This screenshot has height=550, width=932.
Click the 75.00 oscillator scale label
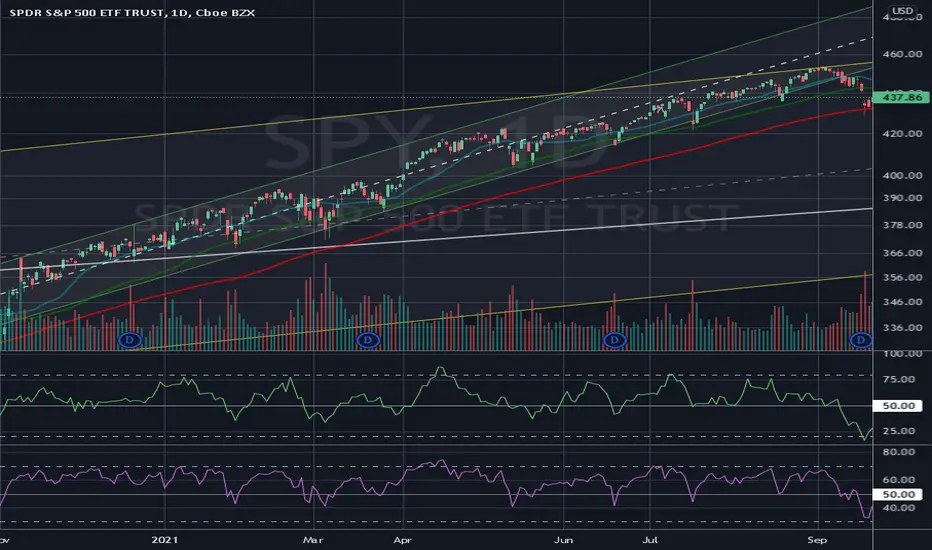pyautogui.click(x=899, y=379)
